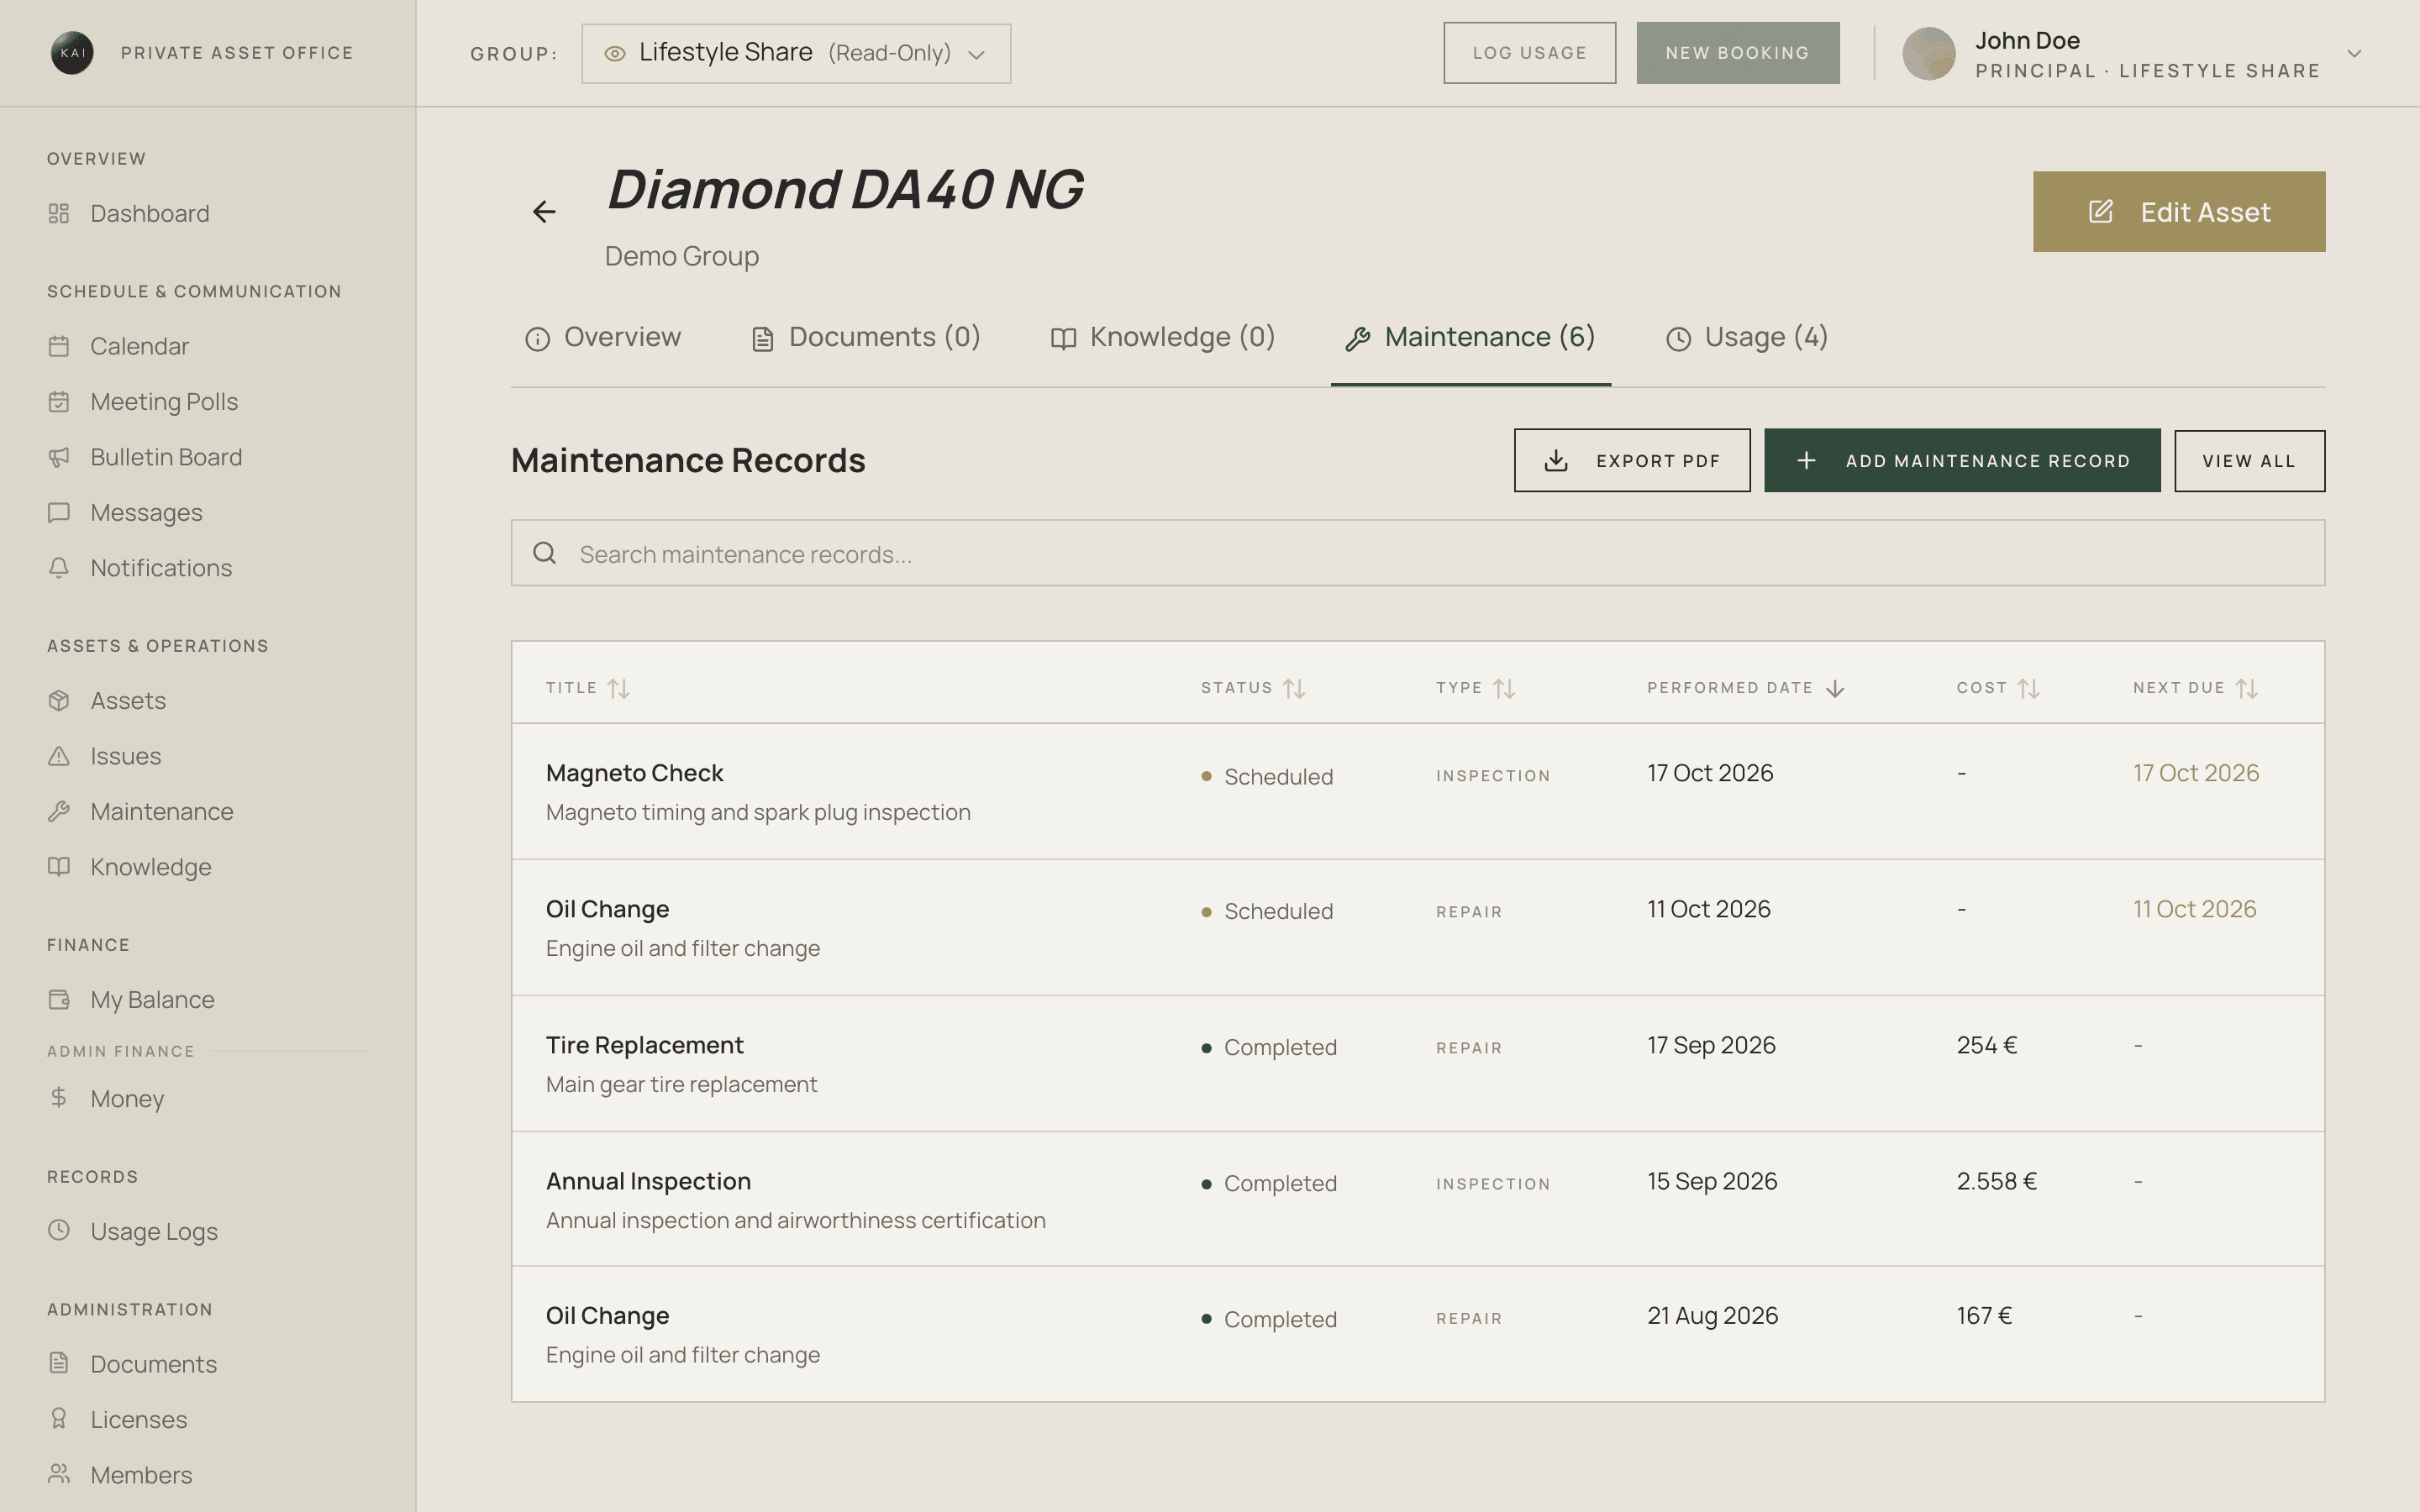Open Usage Logs under Records
Screen dimensions: 2420x1512
pos(132,1231)
